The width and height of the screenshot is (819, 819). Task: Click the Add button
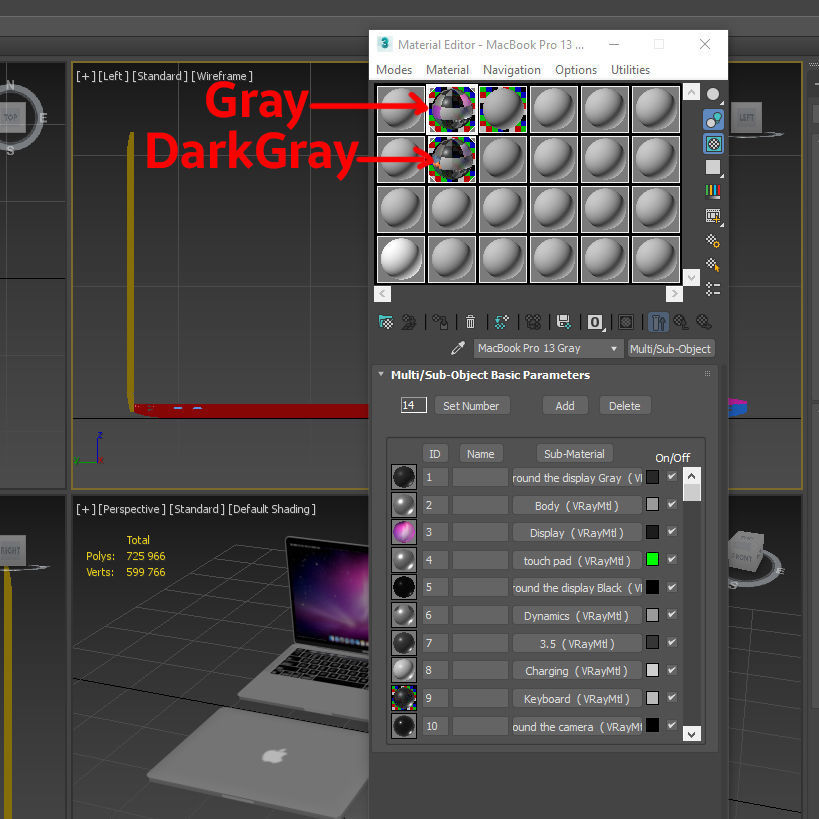pyautogui.click(x=565, y=405)
